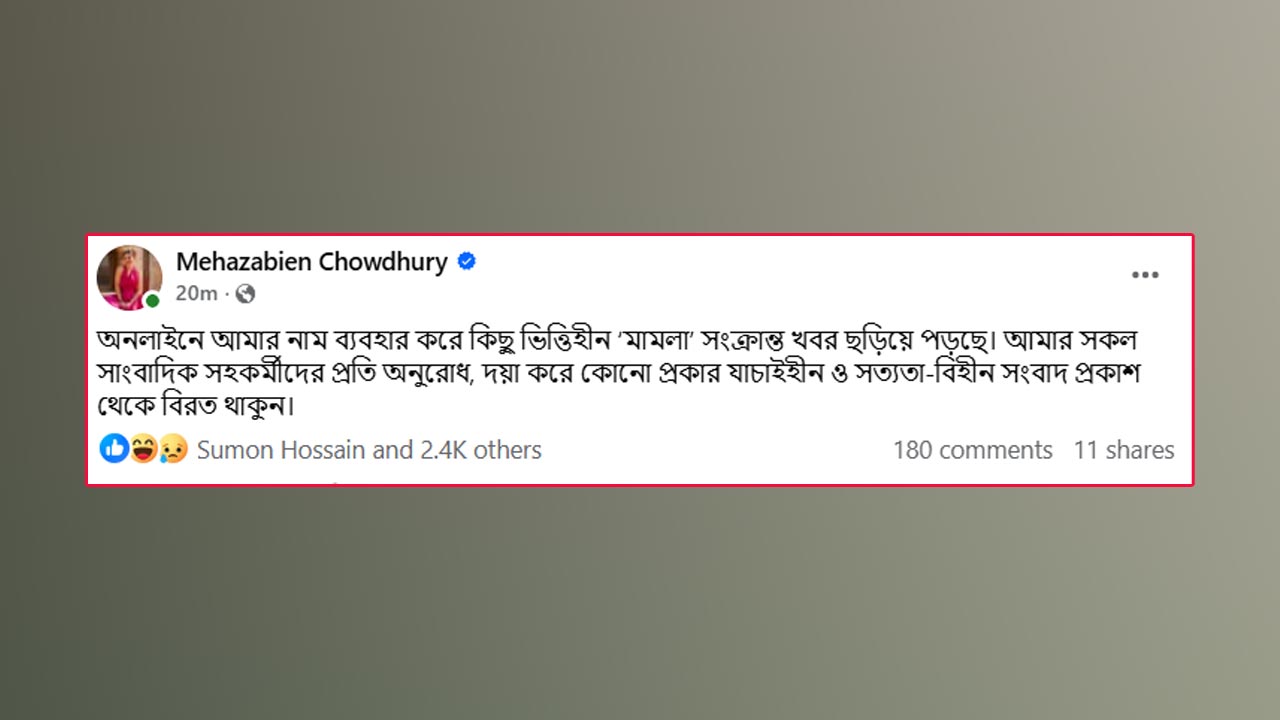Click the blue verified badge
This screenshot has height=720, width=1280.
click(x=466, y=262)
